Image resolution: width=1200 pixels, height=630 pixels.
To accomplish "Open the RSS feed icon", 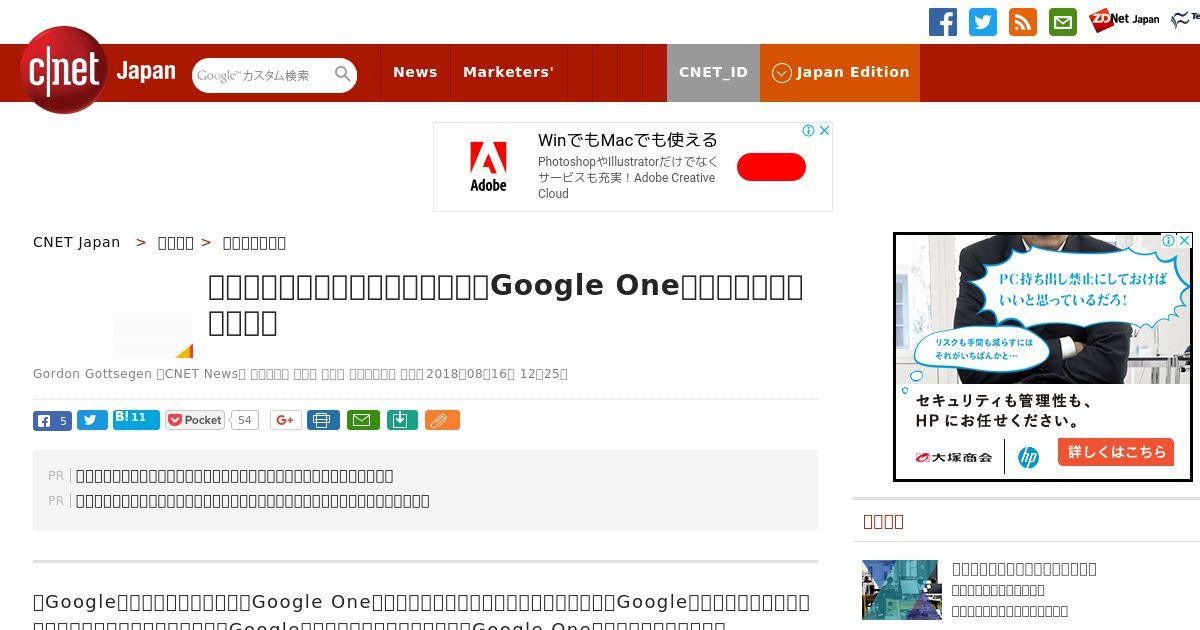I will coord(1023,22).
